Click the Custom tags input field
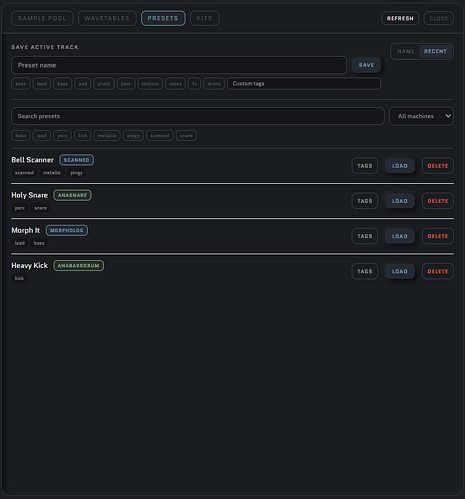 [x=304, y=84]
